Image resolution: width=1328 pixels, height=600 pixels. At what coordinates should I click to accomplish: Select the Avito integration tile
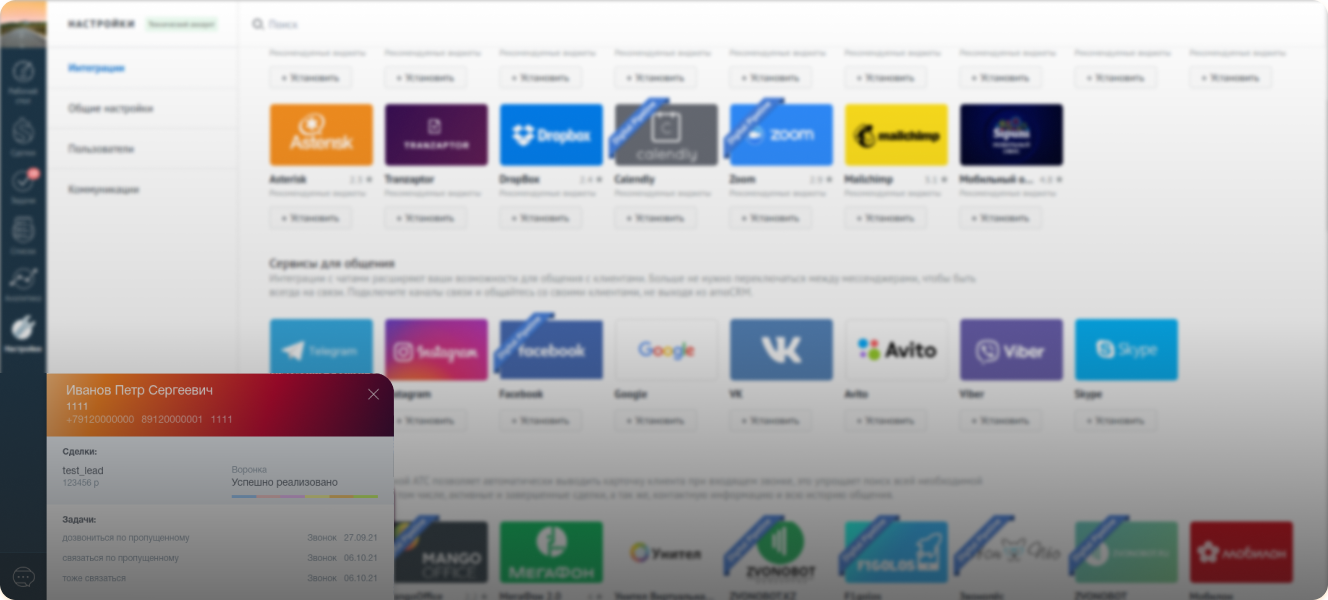point(896,350)
